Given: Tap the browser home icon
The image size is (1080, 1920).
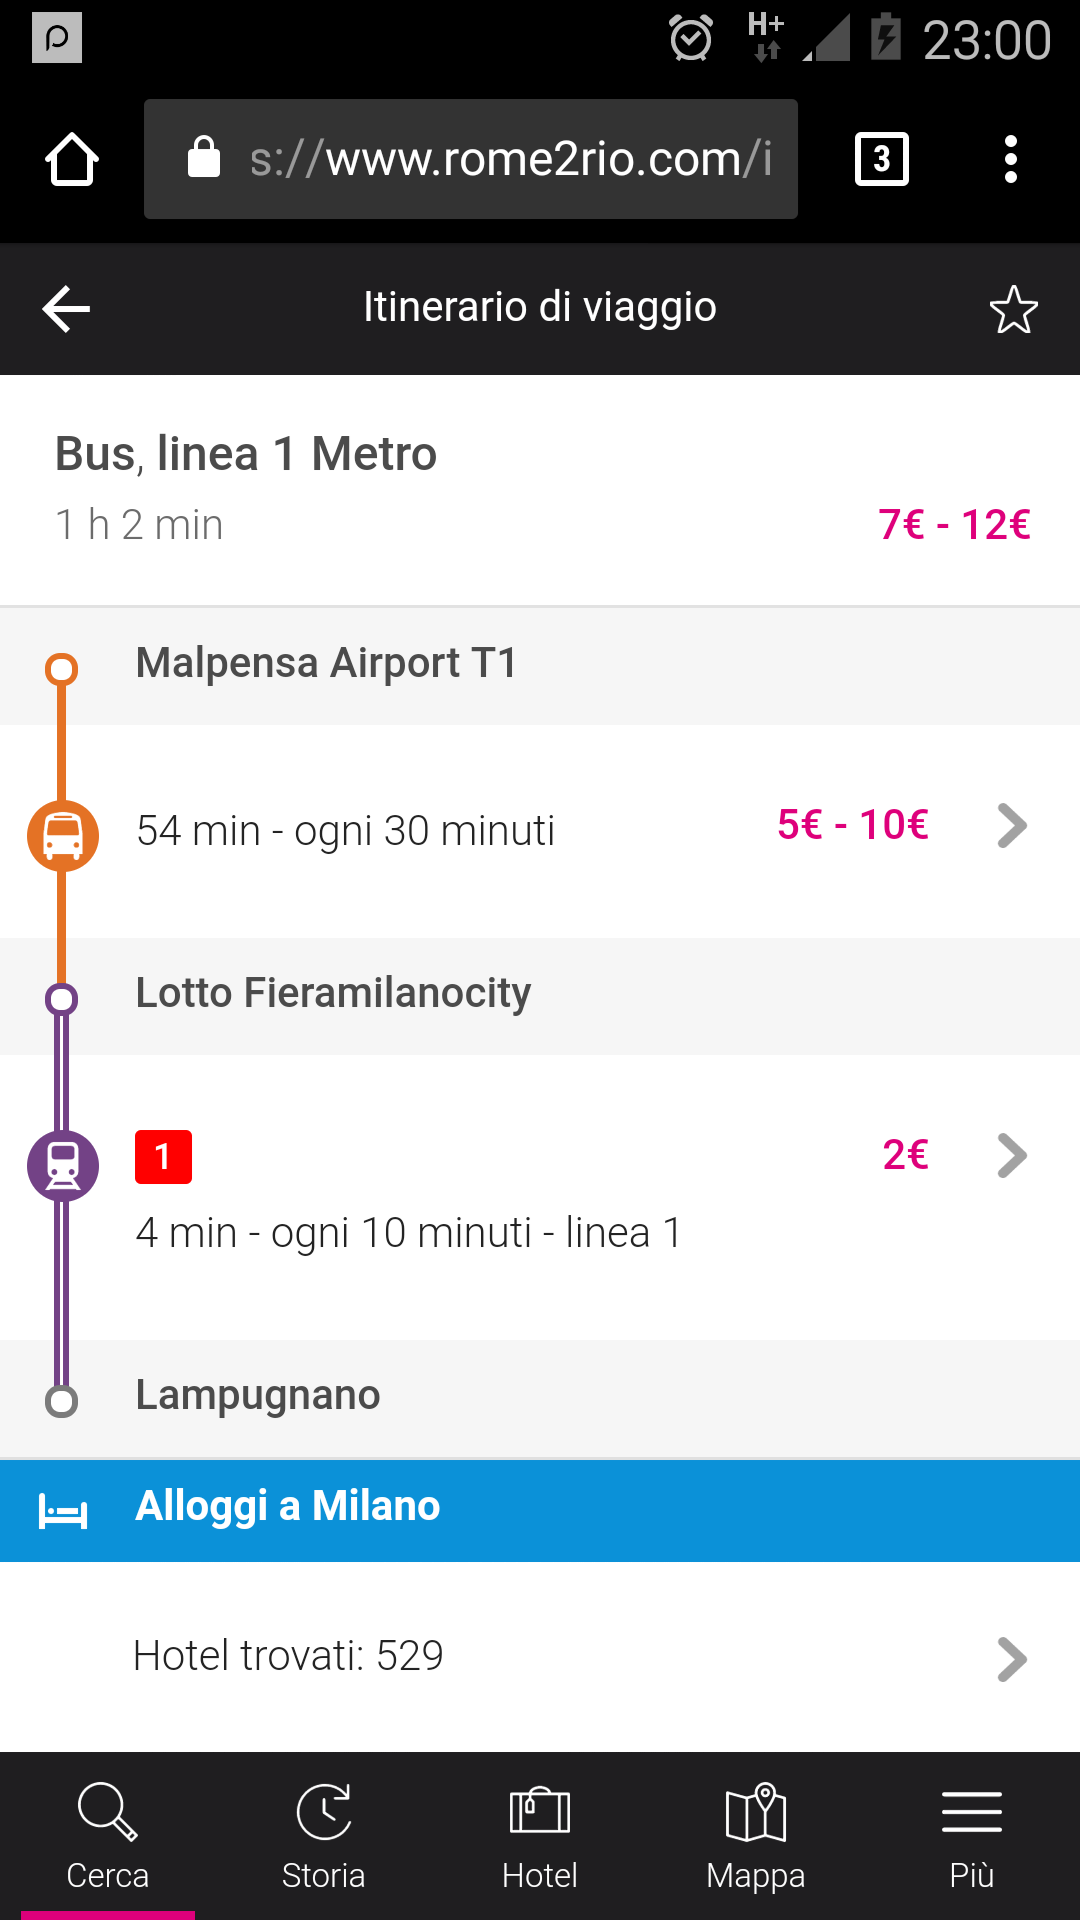Looking at the screenshot, I should (72, 159).
